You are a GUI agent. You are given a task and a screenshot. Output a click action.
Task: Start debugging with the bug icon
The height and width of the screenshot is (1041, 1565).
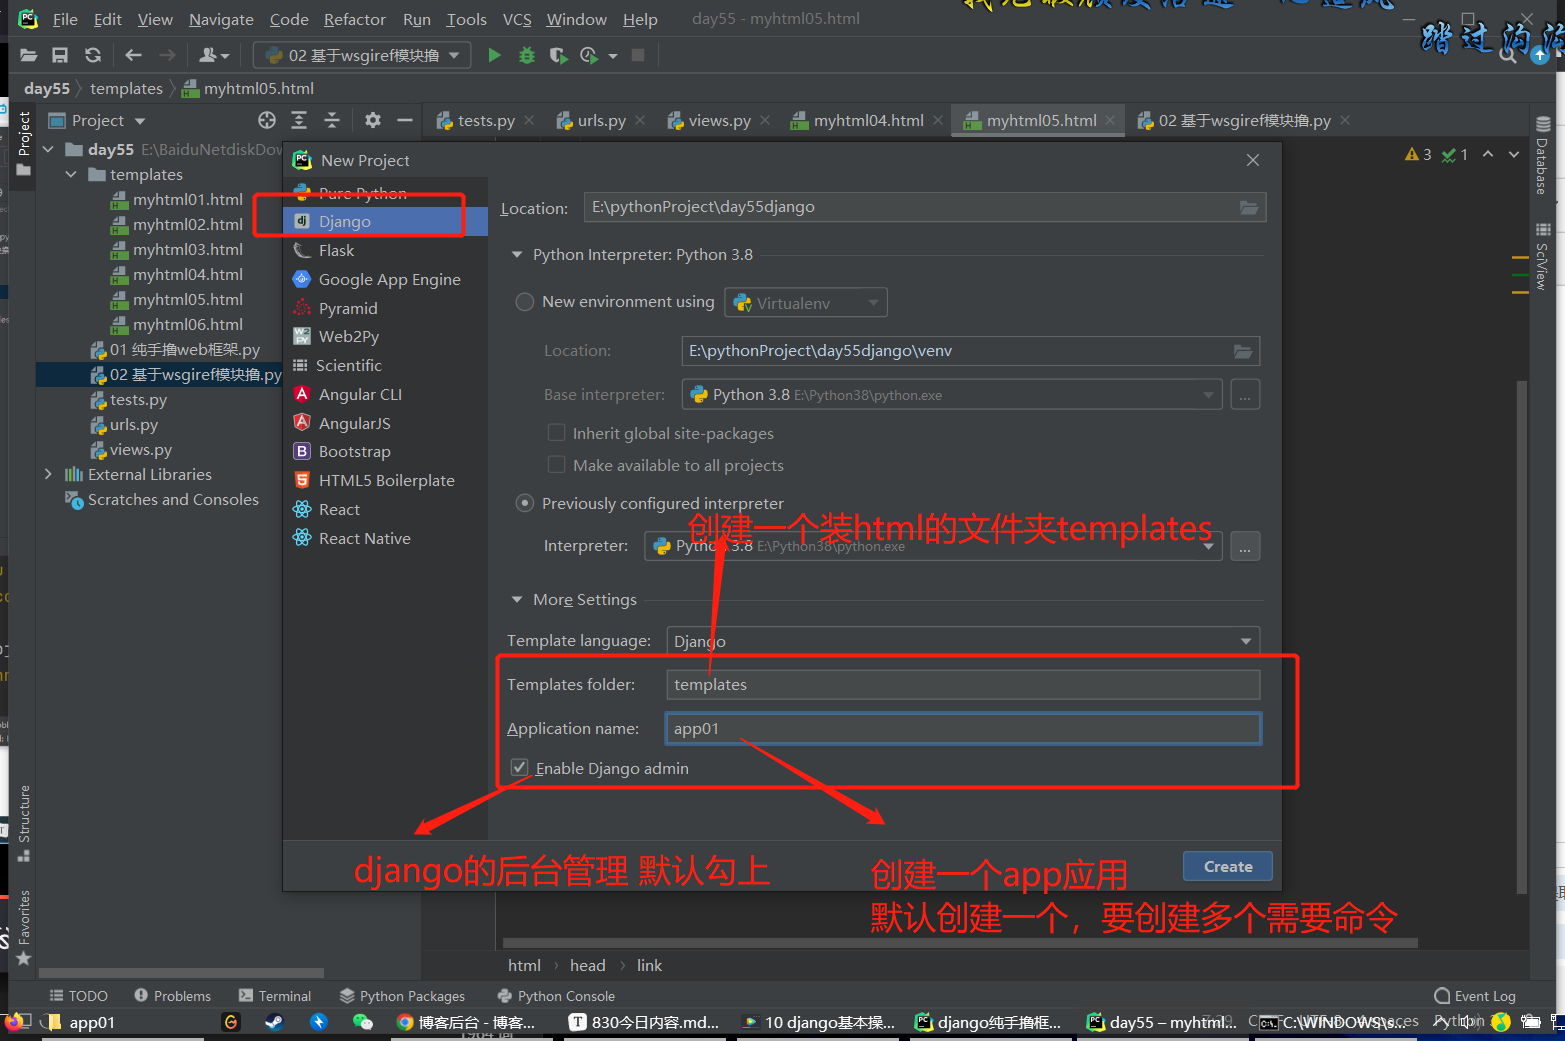pyautogui.click(x=527, y=55)
